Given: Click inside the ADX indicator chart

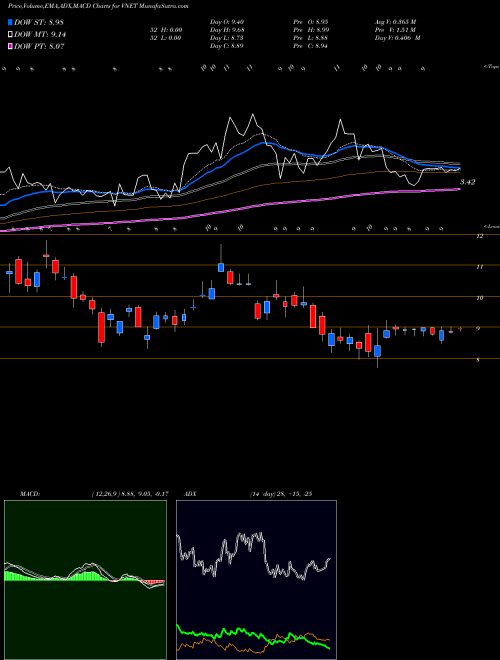Looking at the screenshot, I should click(x=256, y=580).
